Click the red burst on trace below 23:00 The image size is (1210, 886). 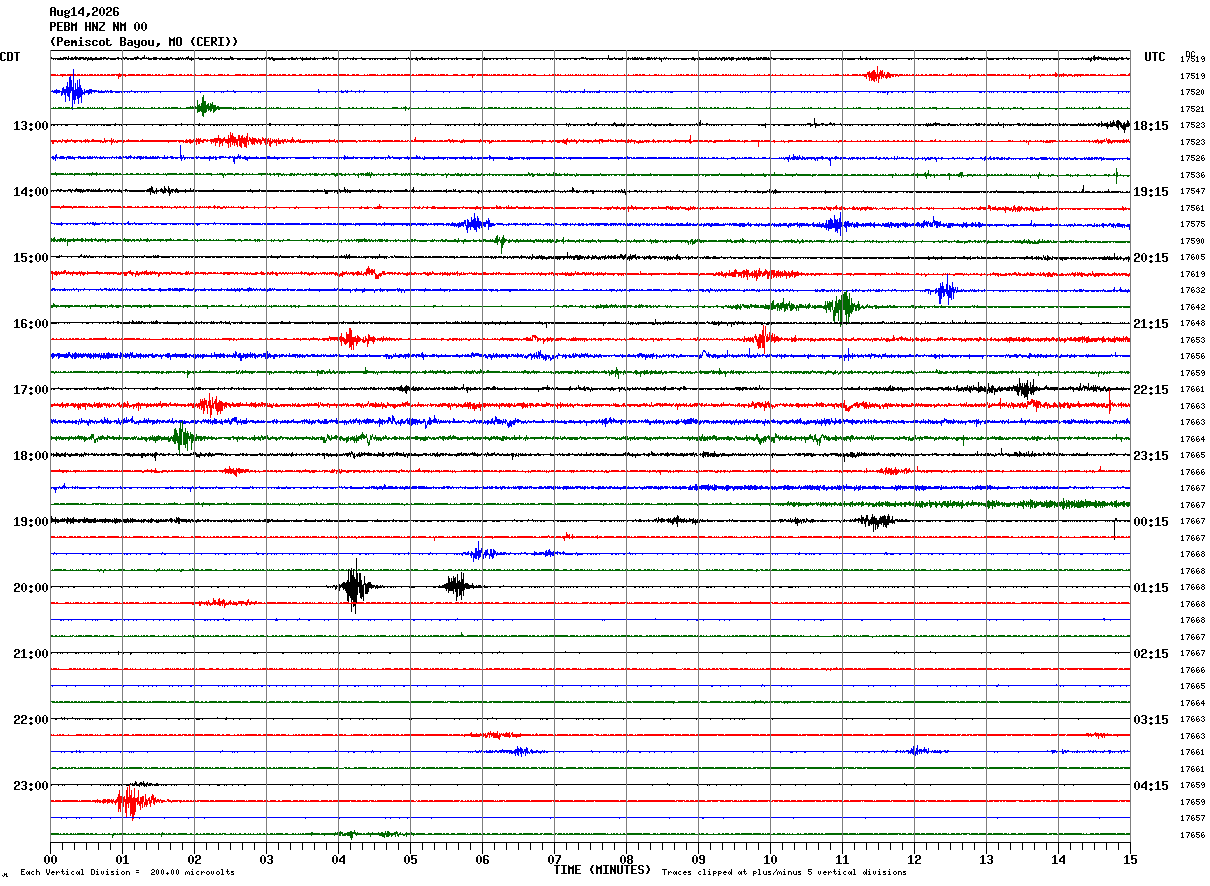click(x=130, y=802)
